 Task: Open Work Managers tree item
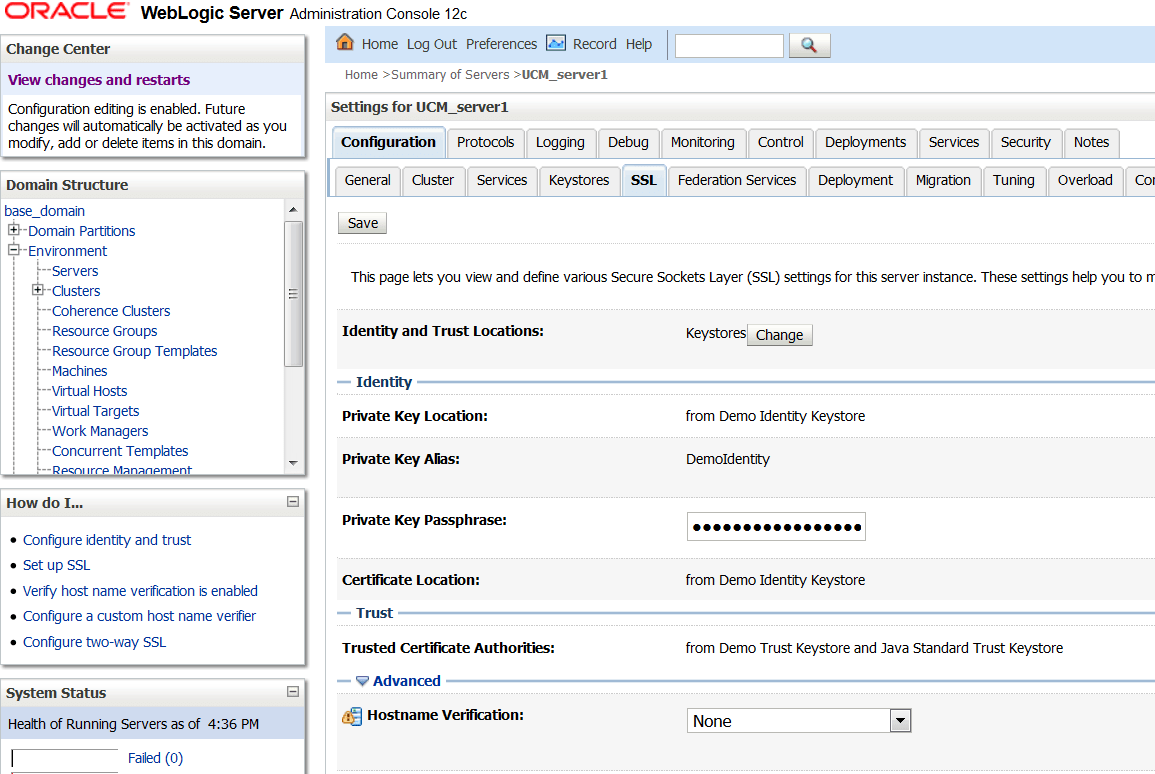click(99, 431)
